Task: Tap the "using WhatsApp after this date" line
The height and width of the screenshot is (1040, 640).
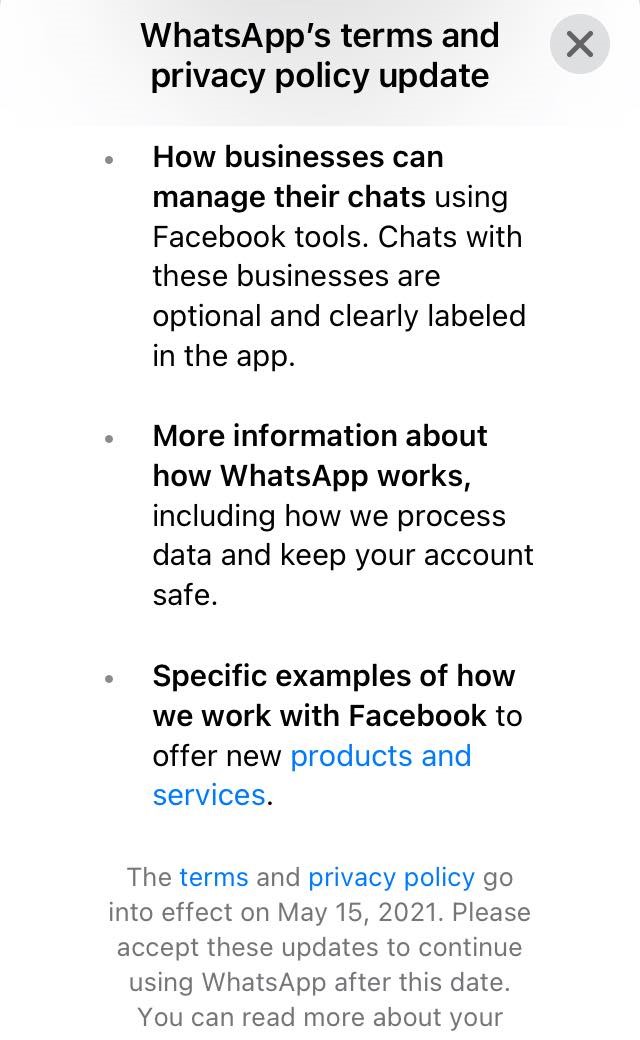Action: pyautogui.click(x=319, y=983)
